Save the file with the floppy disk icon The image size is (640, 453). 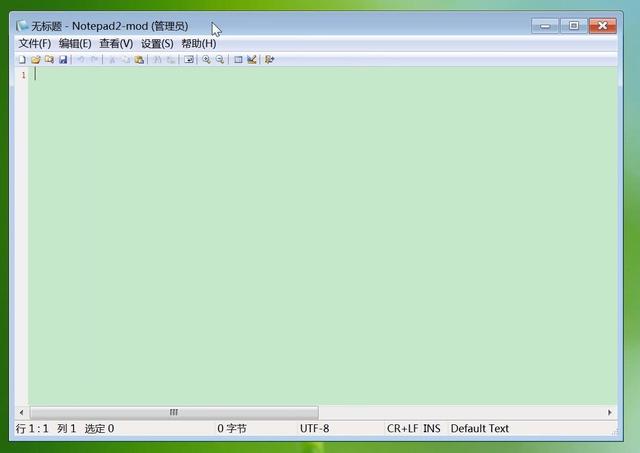[x=63, y=60]
